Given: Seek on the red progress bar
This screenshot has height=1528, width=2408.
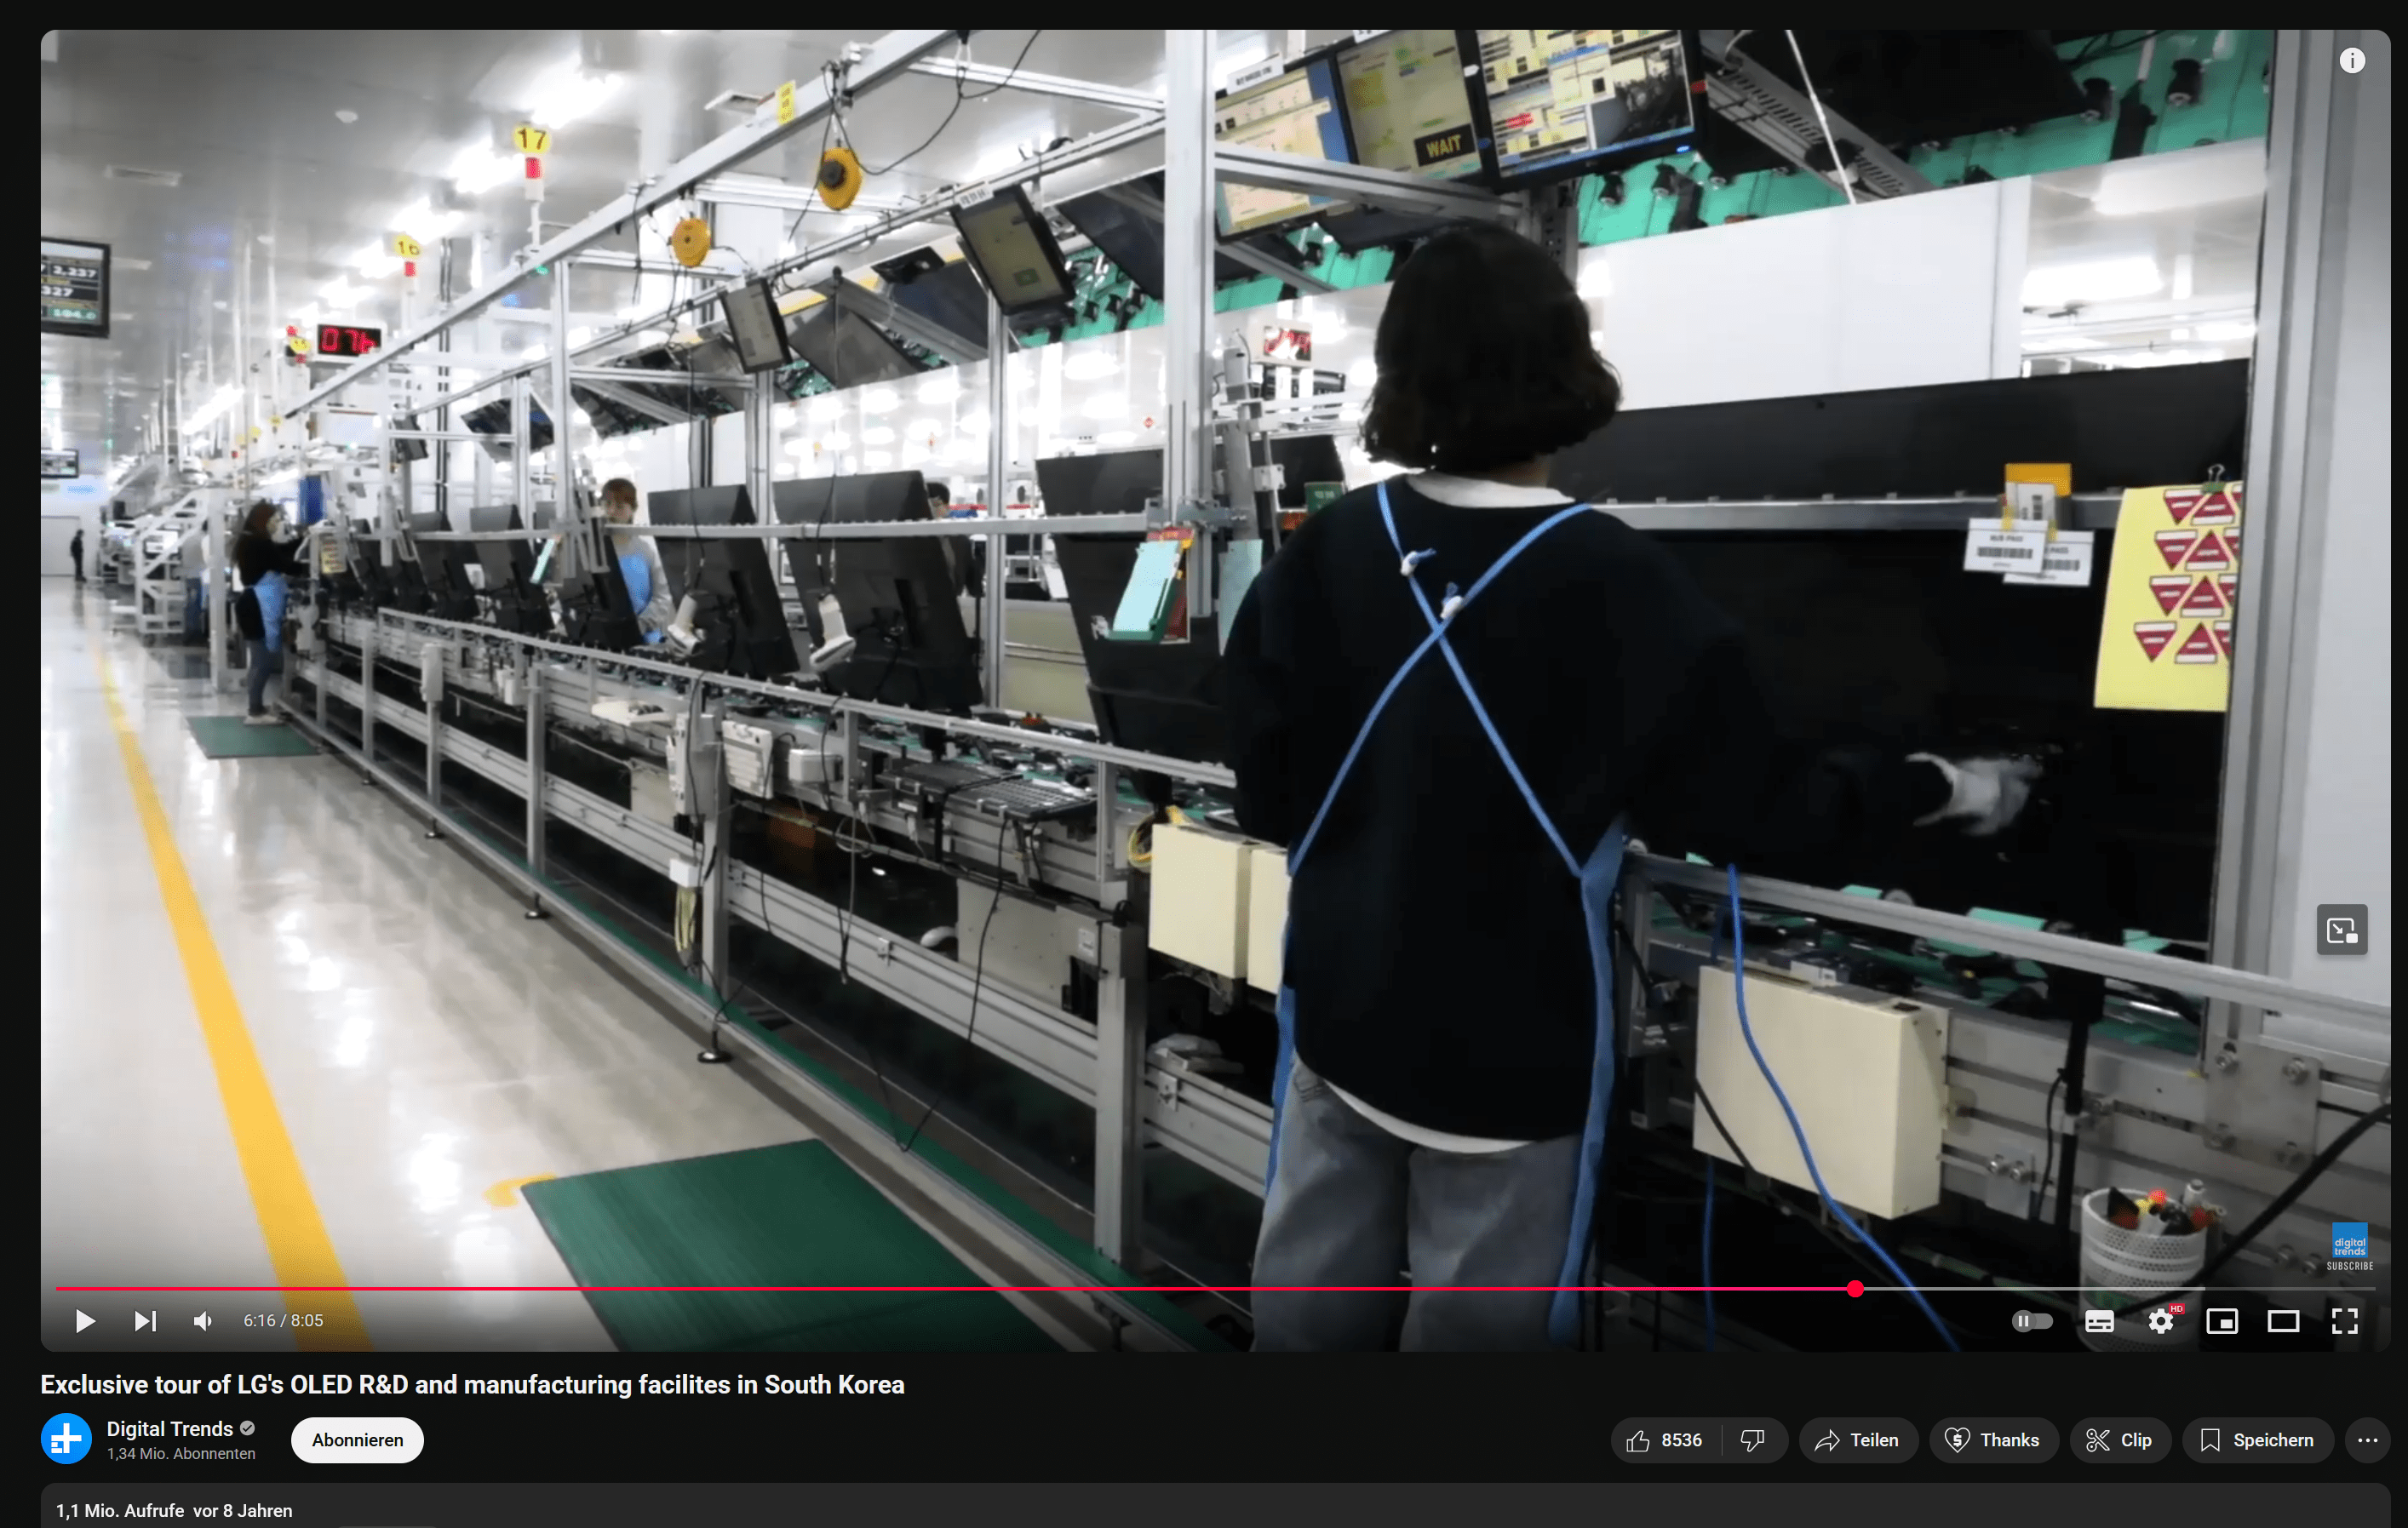Looking at the screenshot, I should (1000, 1289).
